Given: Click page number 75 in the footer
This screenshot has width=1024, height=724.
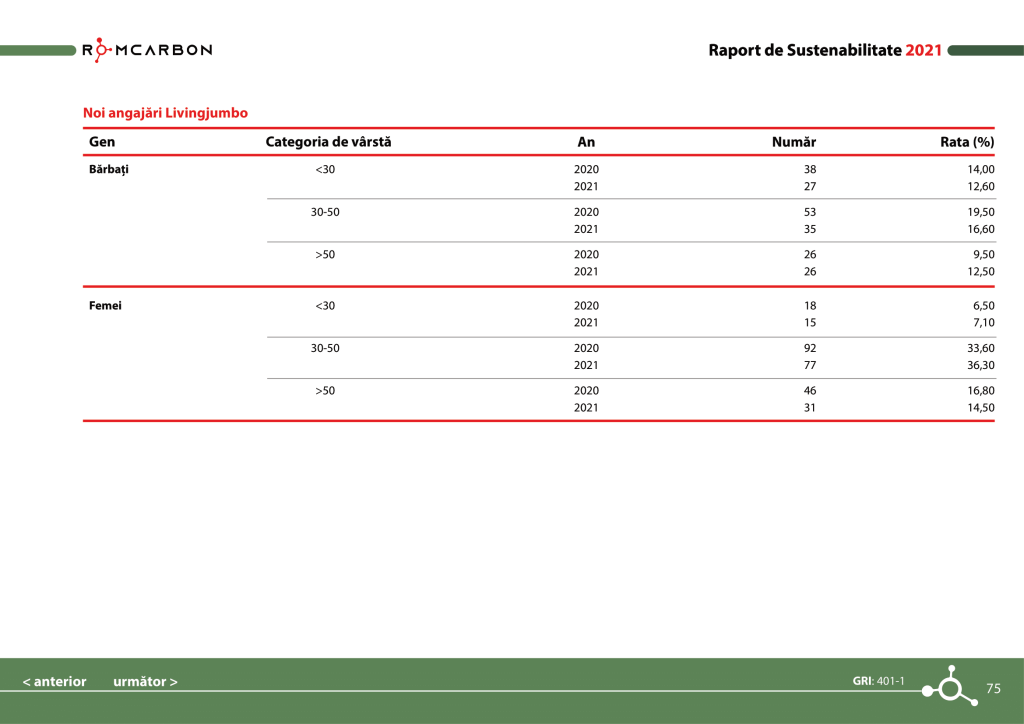Looking at the screenshot, I should [x=993, y=688].
